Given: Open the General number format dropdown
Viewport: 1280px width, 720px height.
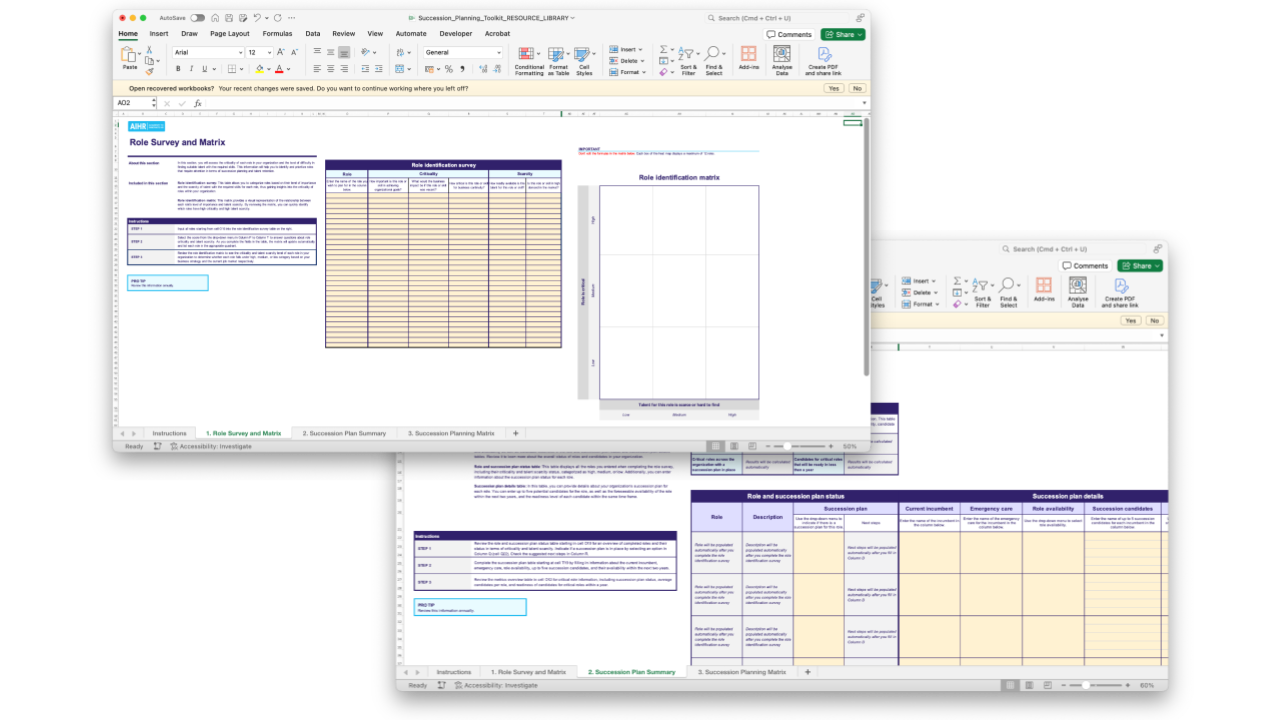Looking at the screenshot, I should coord(463,52).
